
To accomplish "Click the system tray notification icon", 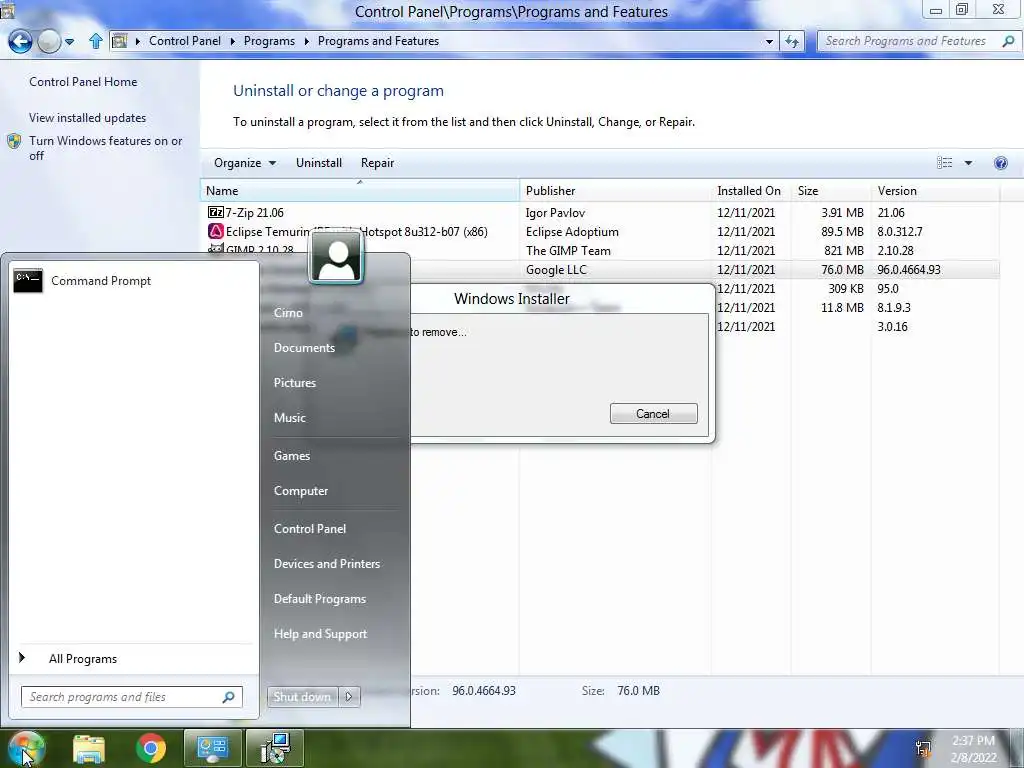I will 923,748.
